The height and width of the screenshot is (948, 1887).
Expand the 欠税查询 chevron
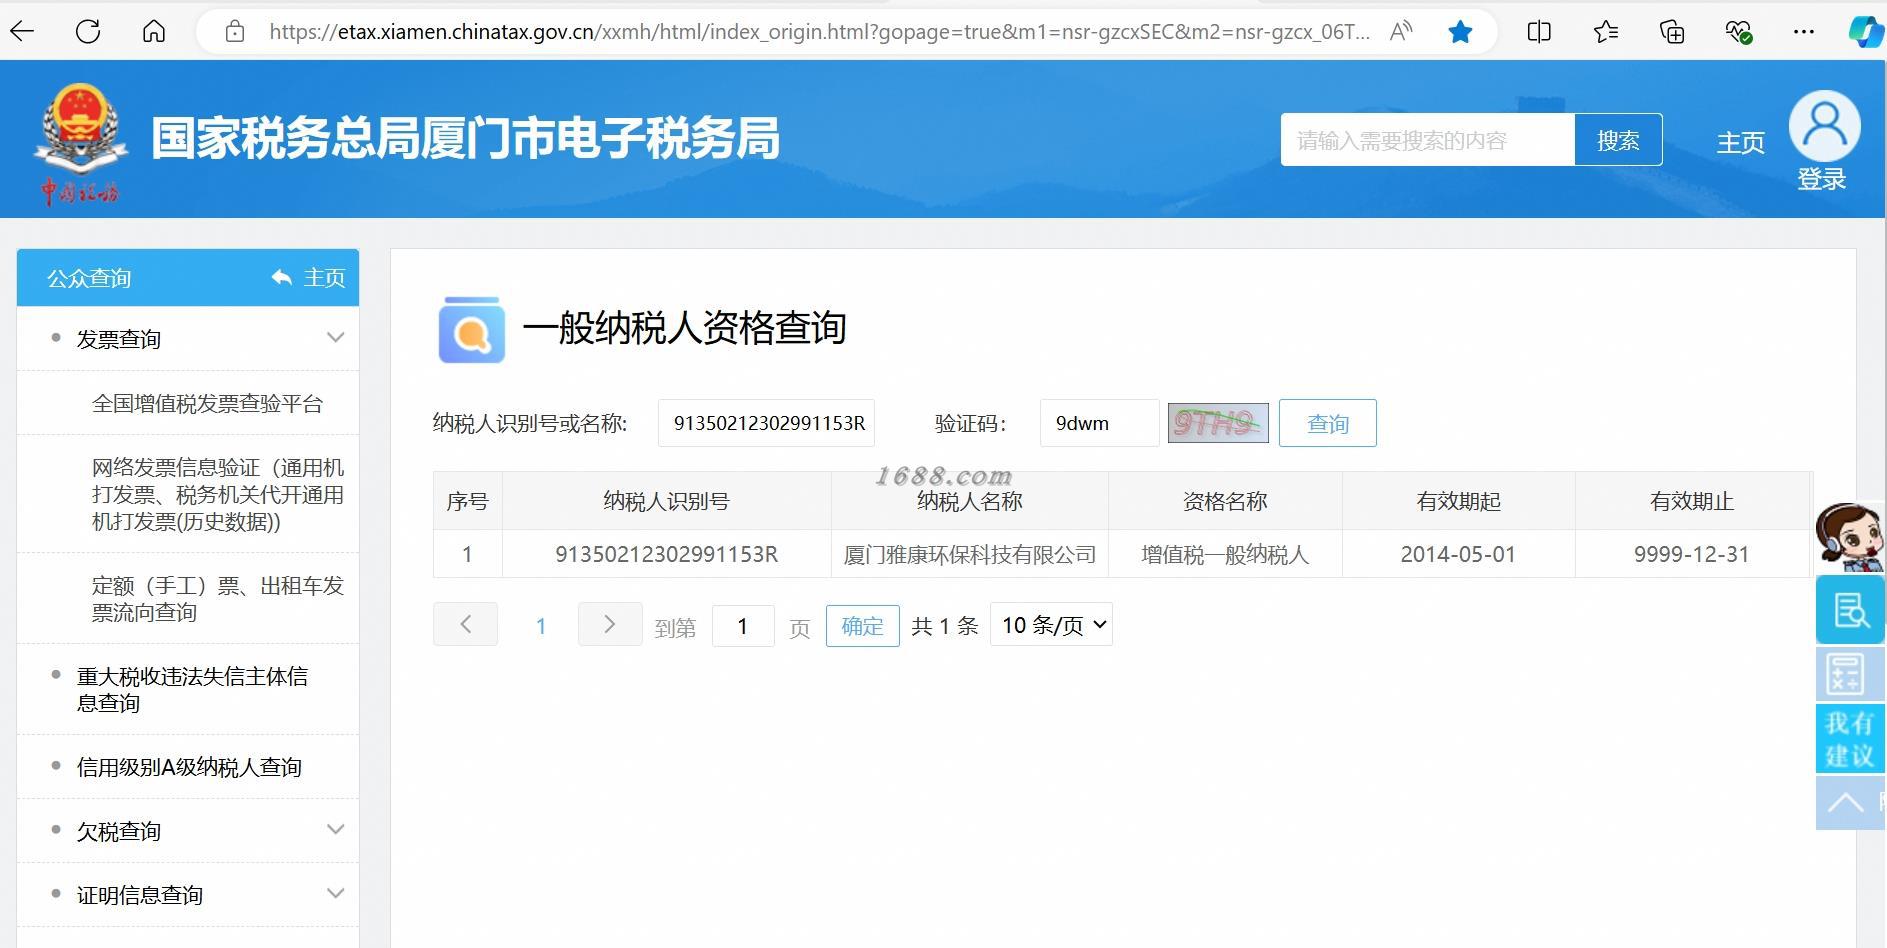[x=335, y=830]
